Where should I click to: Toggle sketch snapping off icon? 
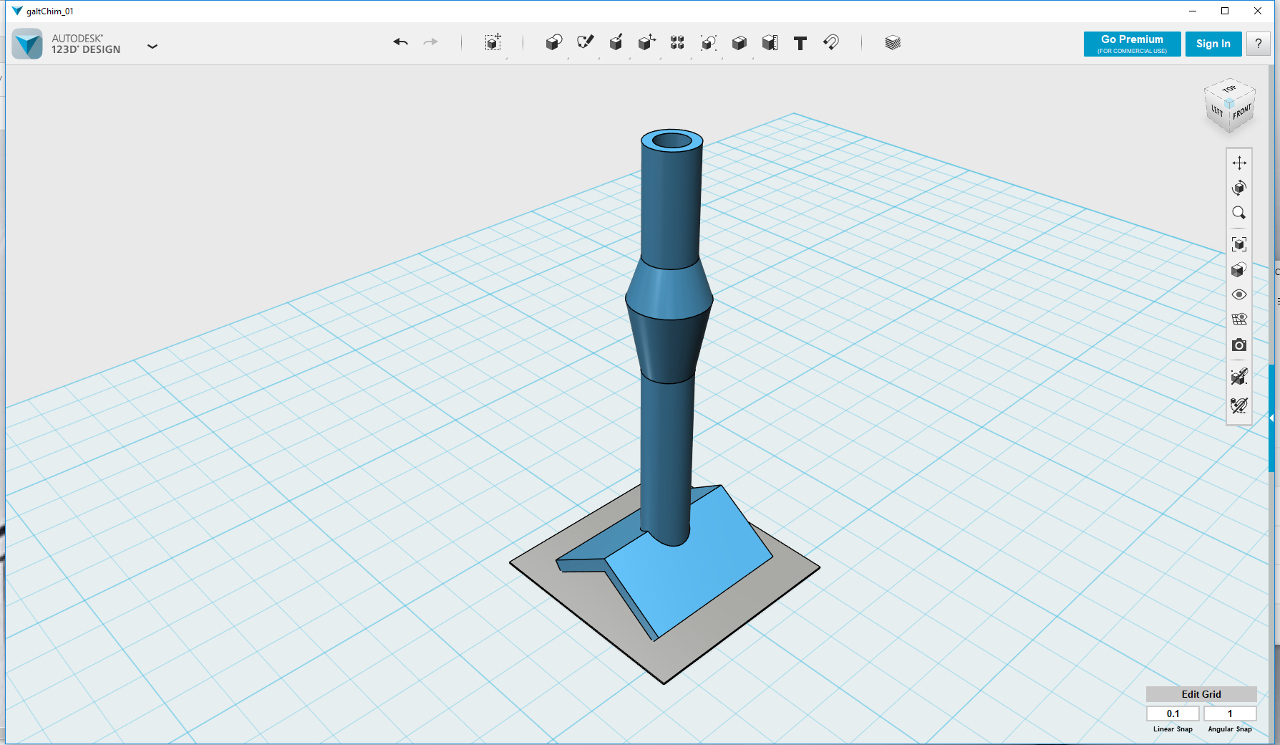click(x=1239, y=405)
